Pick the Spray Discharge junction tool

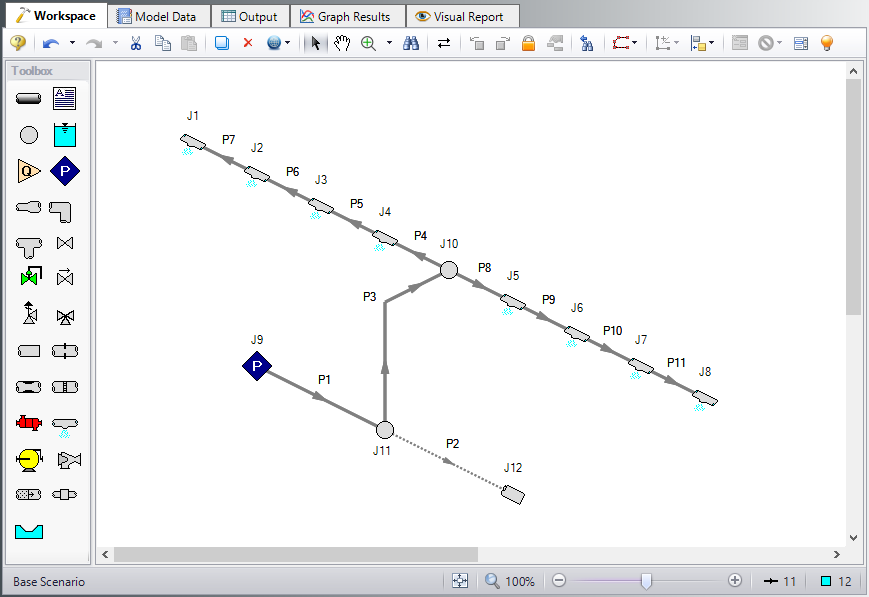coord(65,423)
